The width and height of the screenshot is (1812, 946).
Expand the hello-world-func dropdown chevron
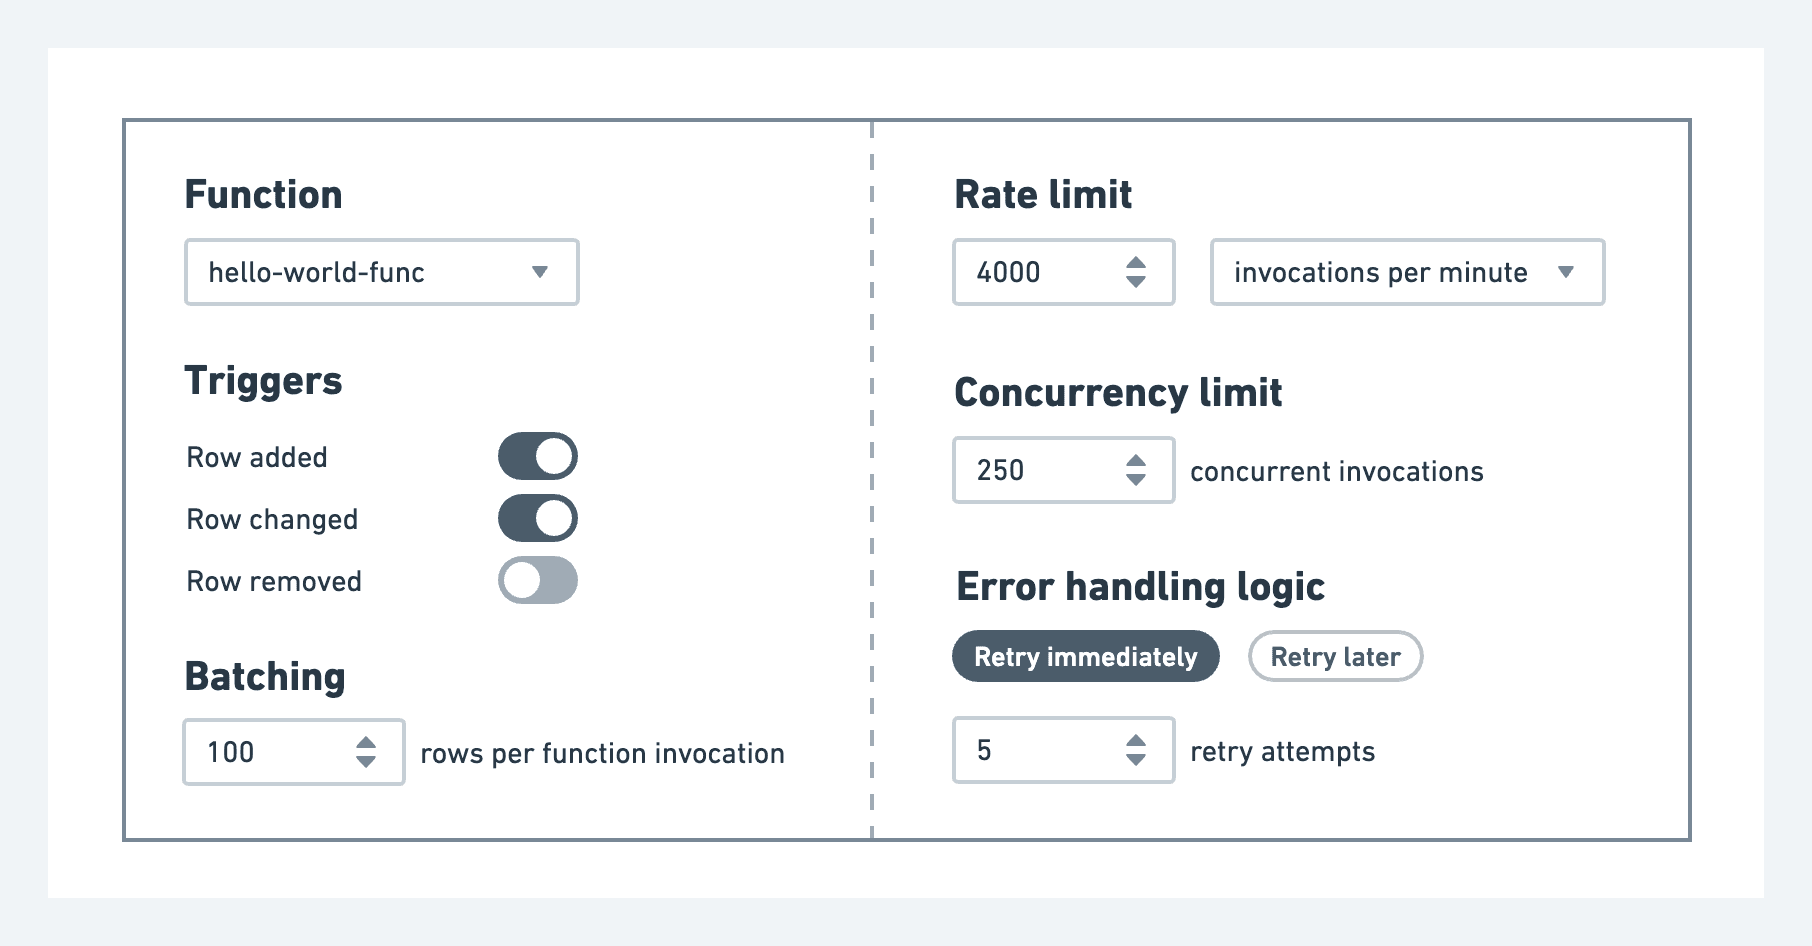[541, 271]
